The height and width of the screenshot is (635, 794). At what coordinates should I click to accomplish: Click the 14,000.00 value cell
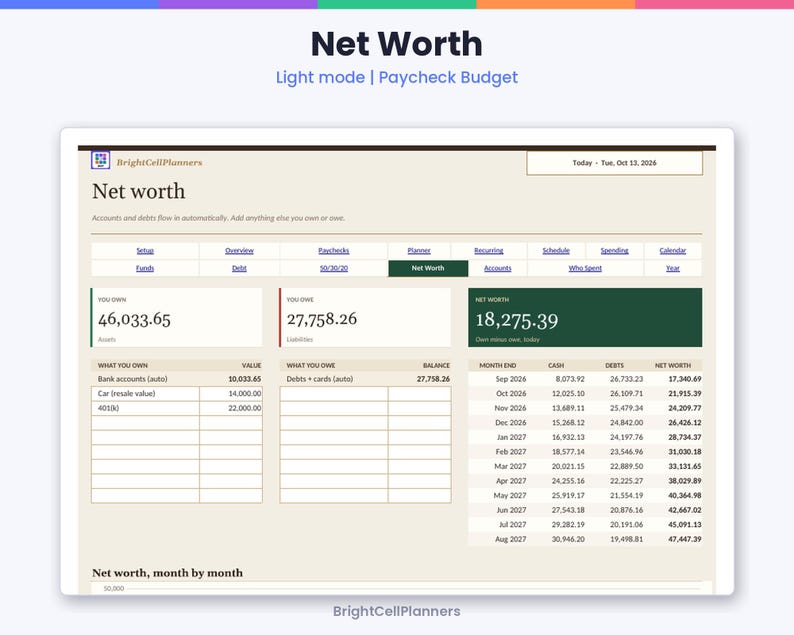click(231, 393)
